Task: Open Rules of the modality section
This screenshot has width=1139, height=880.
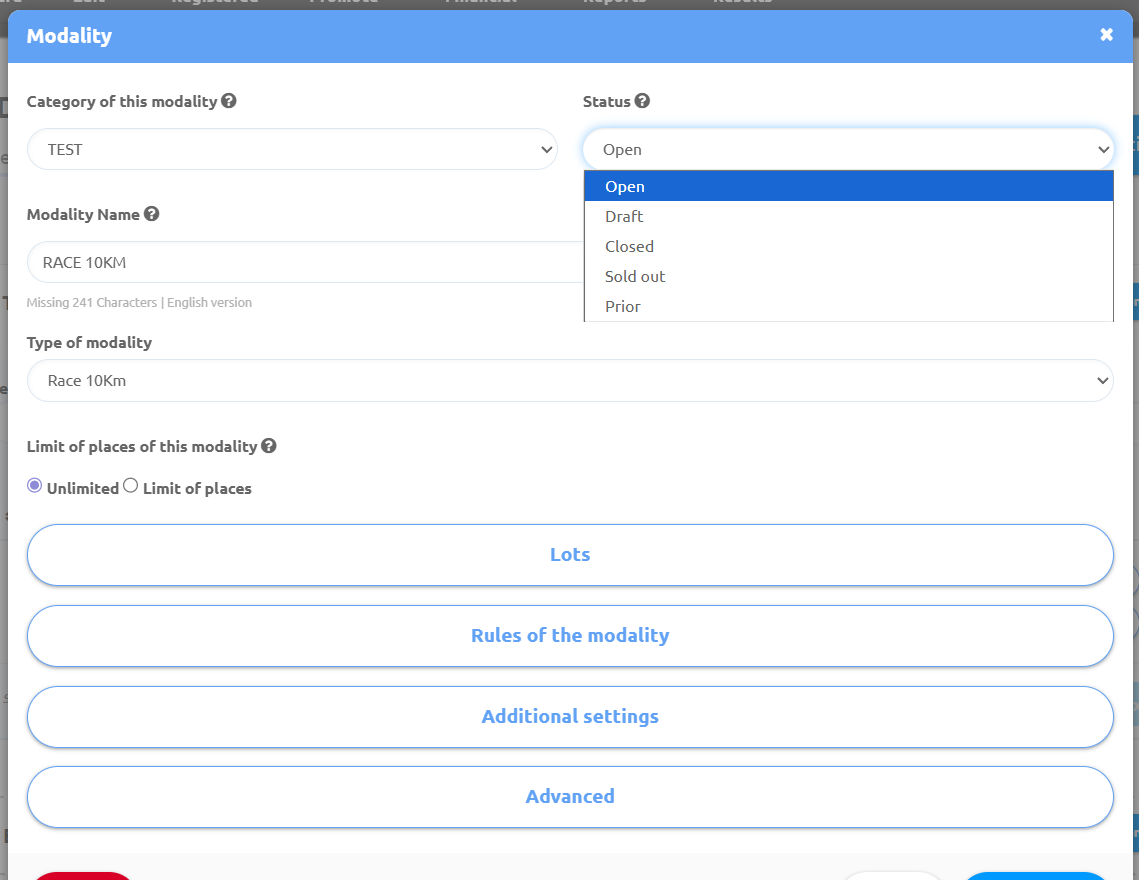Action: tap(569, 636)
